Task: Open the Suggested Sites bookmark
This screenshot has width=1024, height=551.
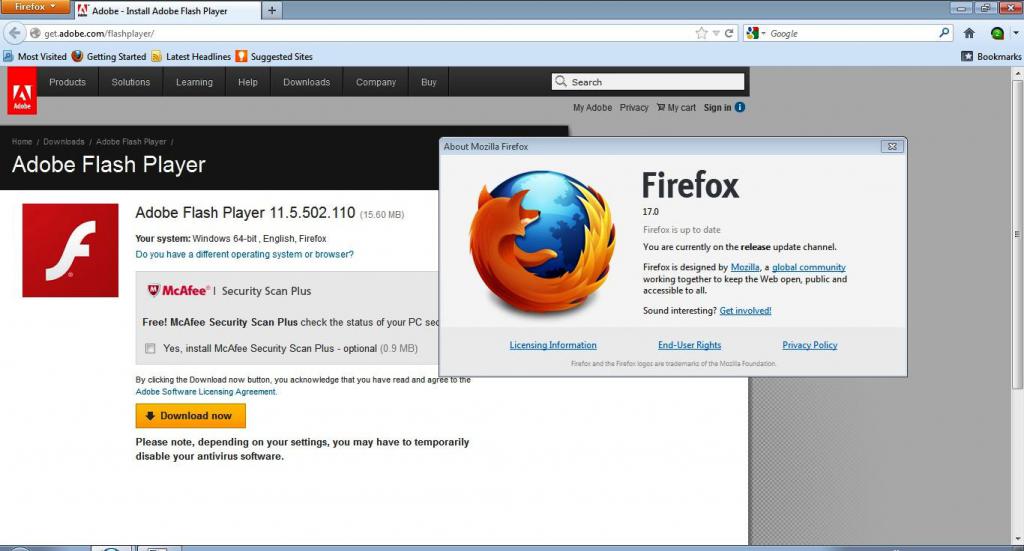Action: (274, 57)
